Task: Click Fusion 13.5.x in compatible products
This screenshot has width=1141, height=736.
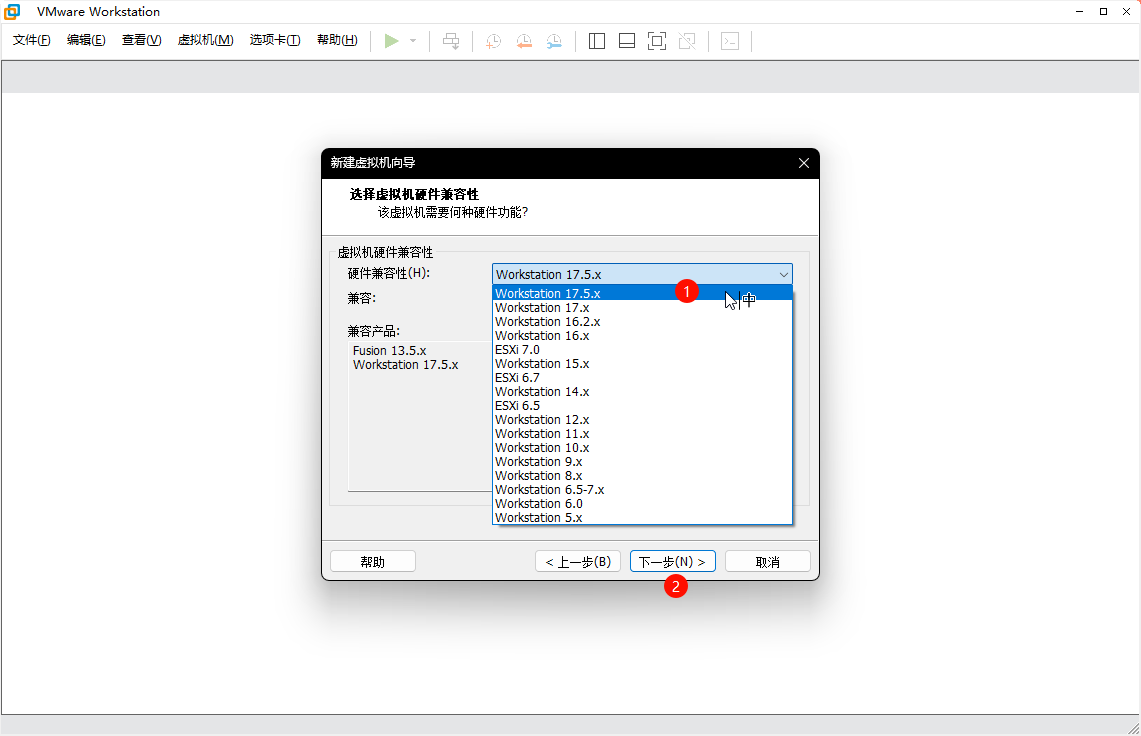Action: 389,351
